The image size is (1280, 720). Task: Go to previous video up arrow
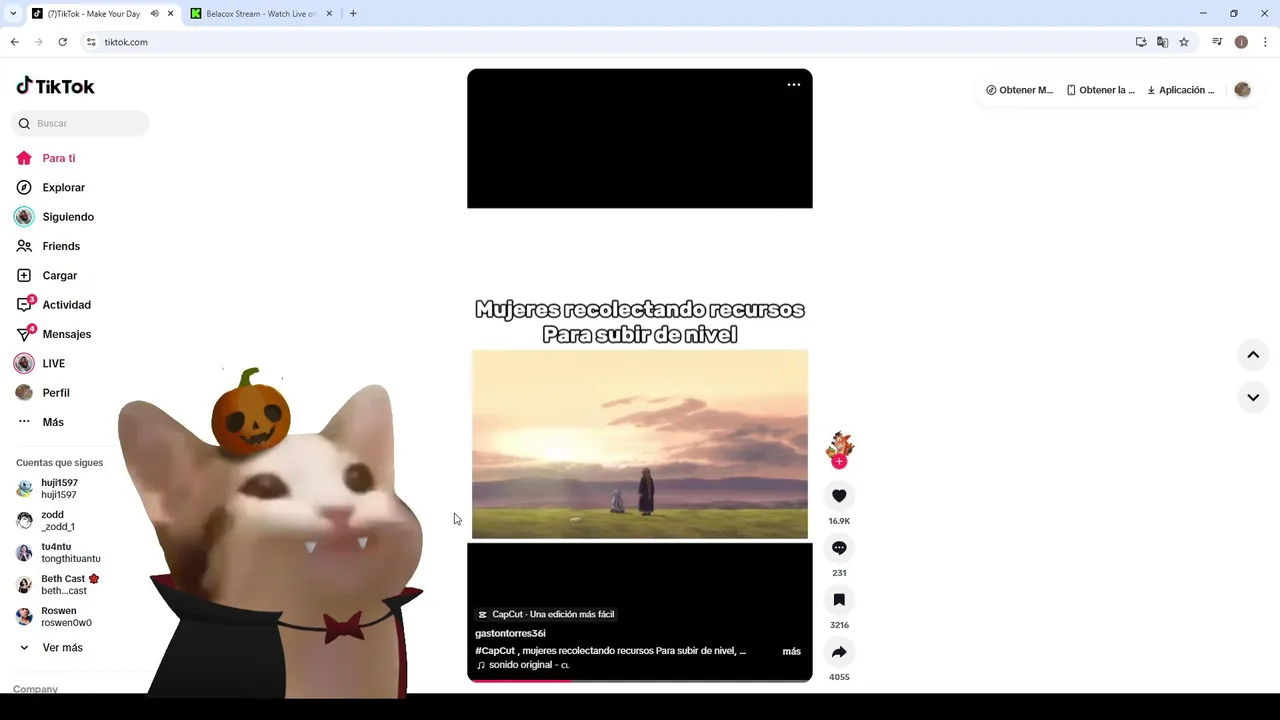point(1253,355)
